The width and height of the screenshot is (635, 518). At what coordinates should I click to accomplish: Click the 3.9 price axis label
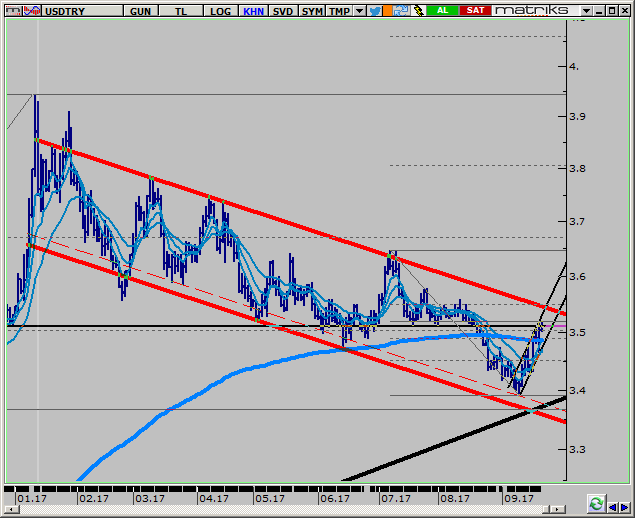[577, 117]
